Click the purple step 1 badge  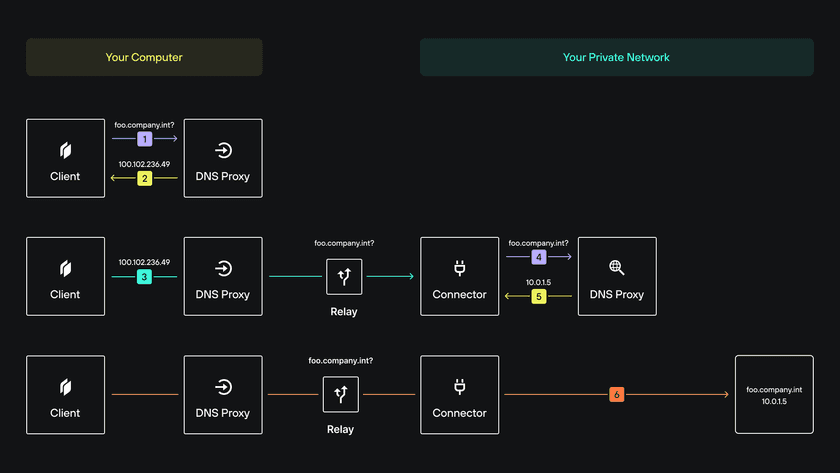tap(144, 139)
